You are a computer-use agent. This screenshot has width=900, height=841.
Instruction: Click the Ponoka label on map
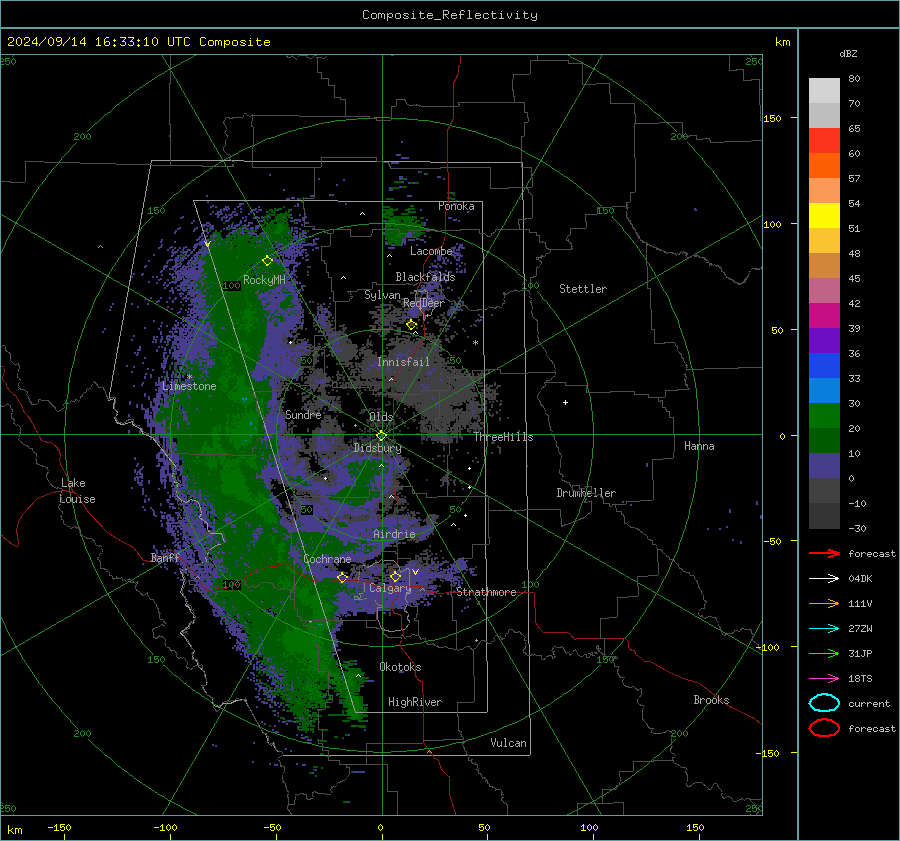click(456, 206)
